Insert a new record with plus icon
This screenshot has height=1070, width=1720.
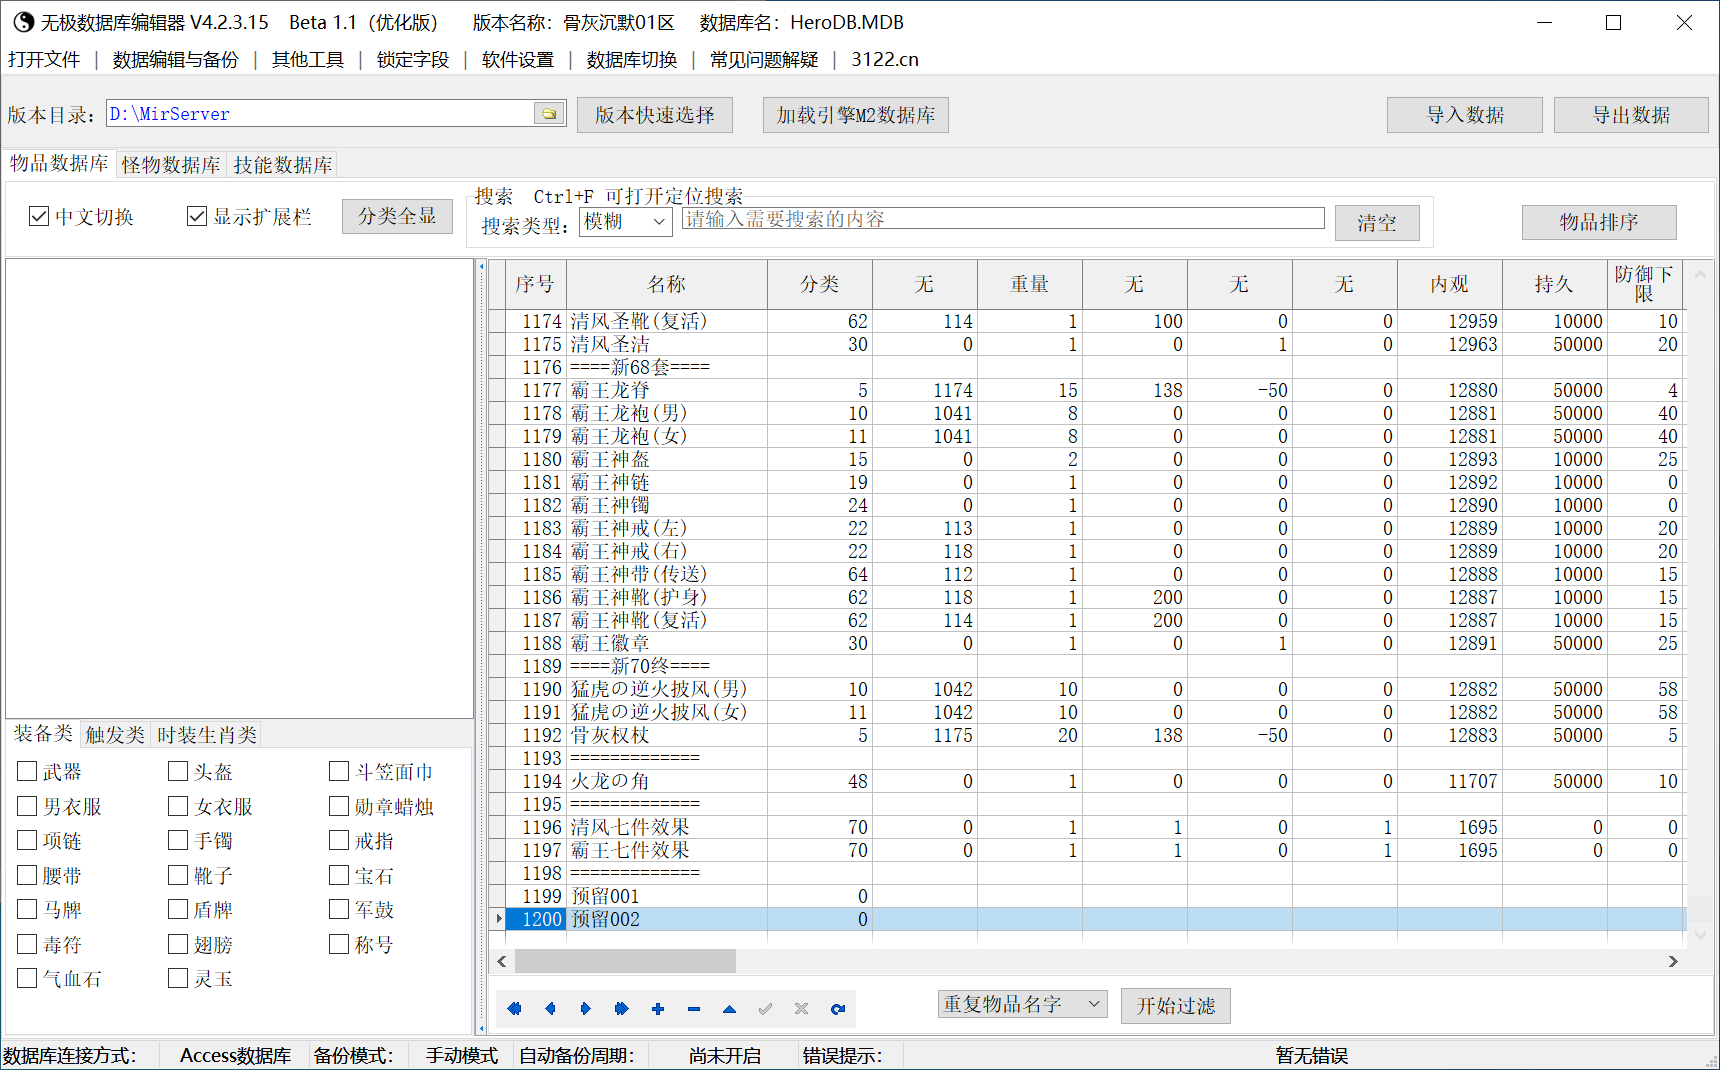point(658,1009)
